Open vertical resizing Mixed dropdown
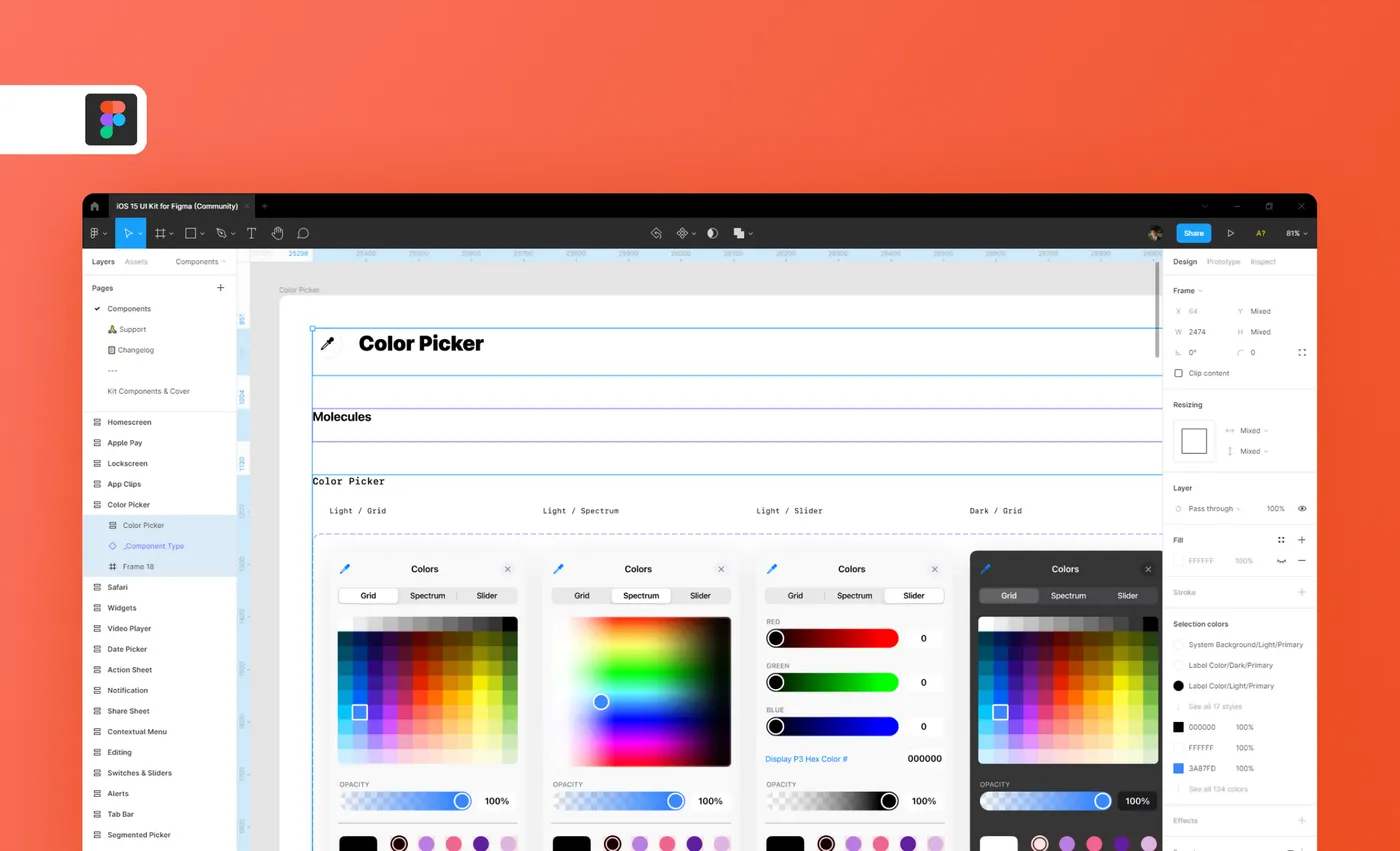Viewport: 1400px width, 851px height. tap(1254, 451)
